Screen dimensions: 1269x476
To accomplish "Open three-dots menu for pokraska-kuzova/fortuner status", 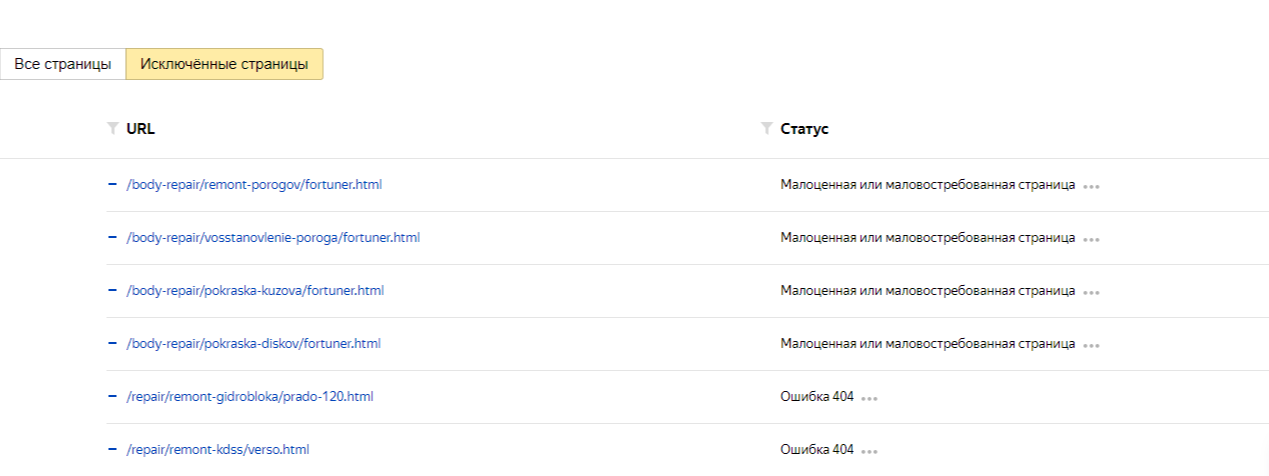I will tap(1091, 292).
